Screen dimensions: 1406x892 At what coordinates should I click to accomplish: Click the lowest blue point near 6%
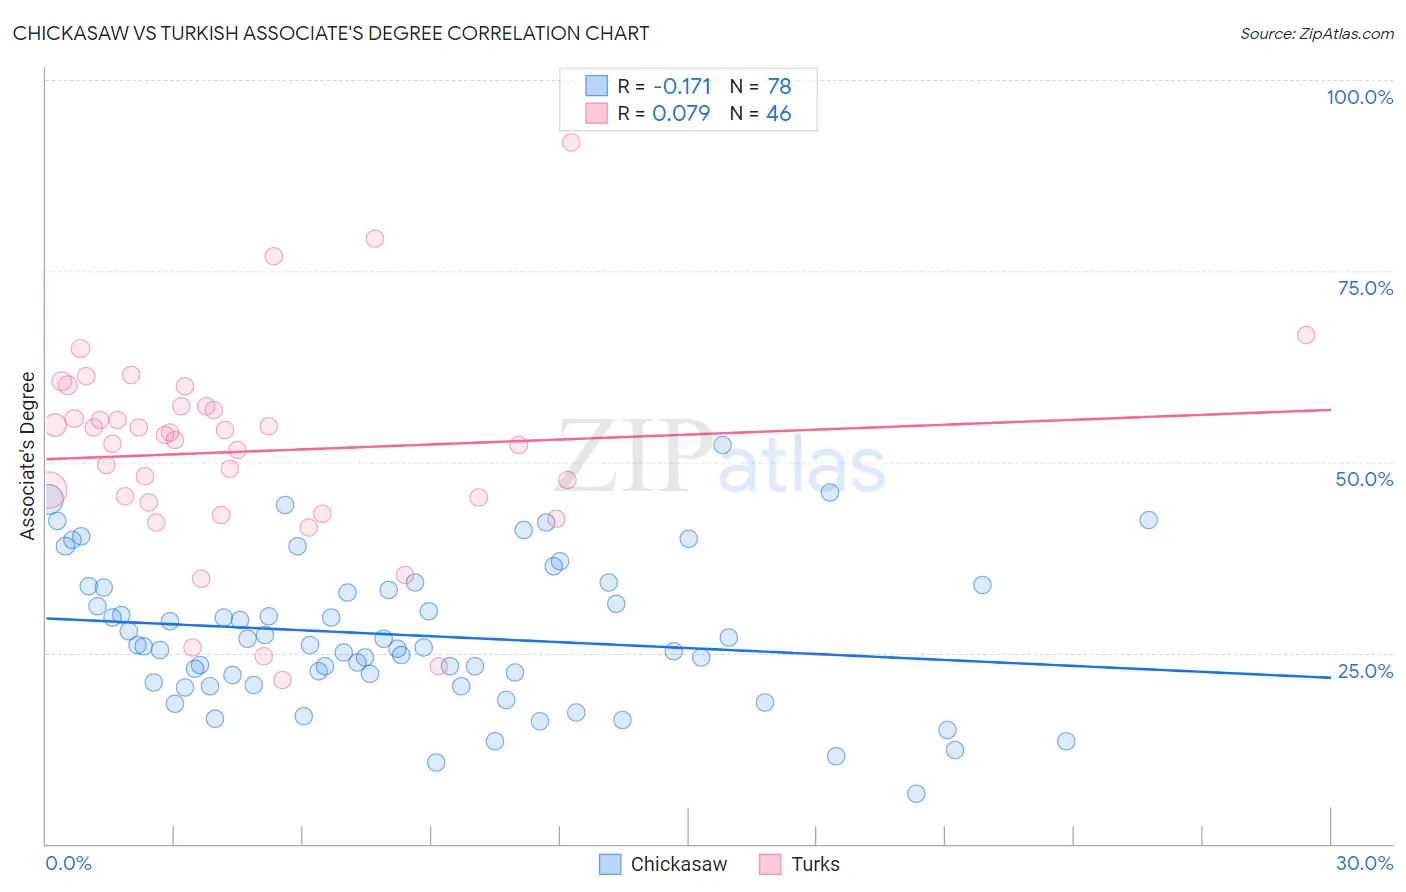coord(916,794)
